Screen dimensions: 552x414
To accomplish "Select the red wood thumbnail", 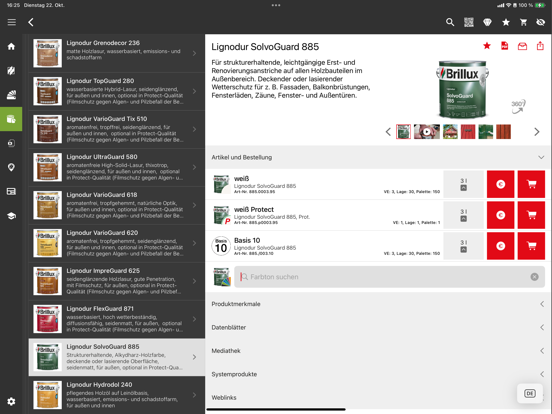I will click(x=468, y=132).
